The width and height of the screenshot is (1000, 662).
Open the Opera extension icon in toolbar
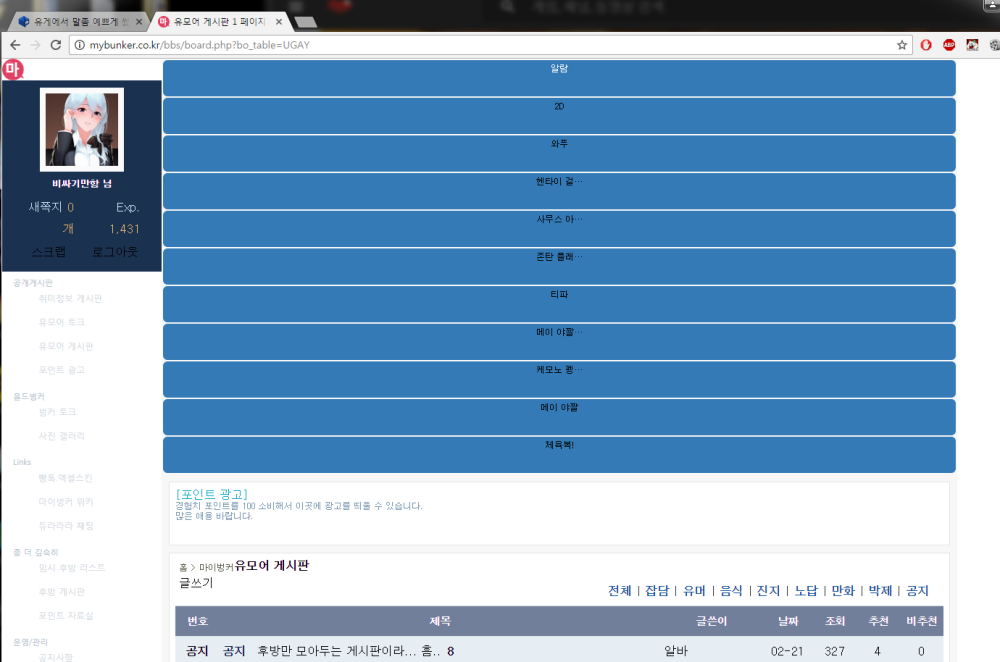(926, 45)
